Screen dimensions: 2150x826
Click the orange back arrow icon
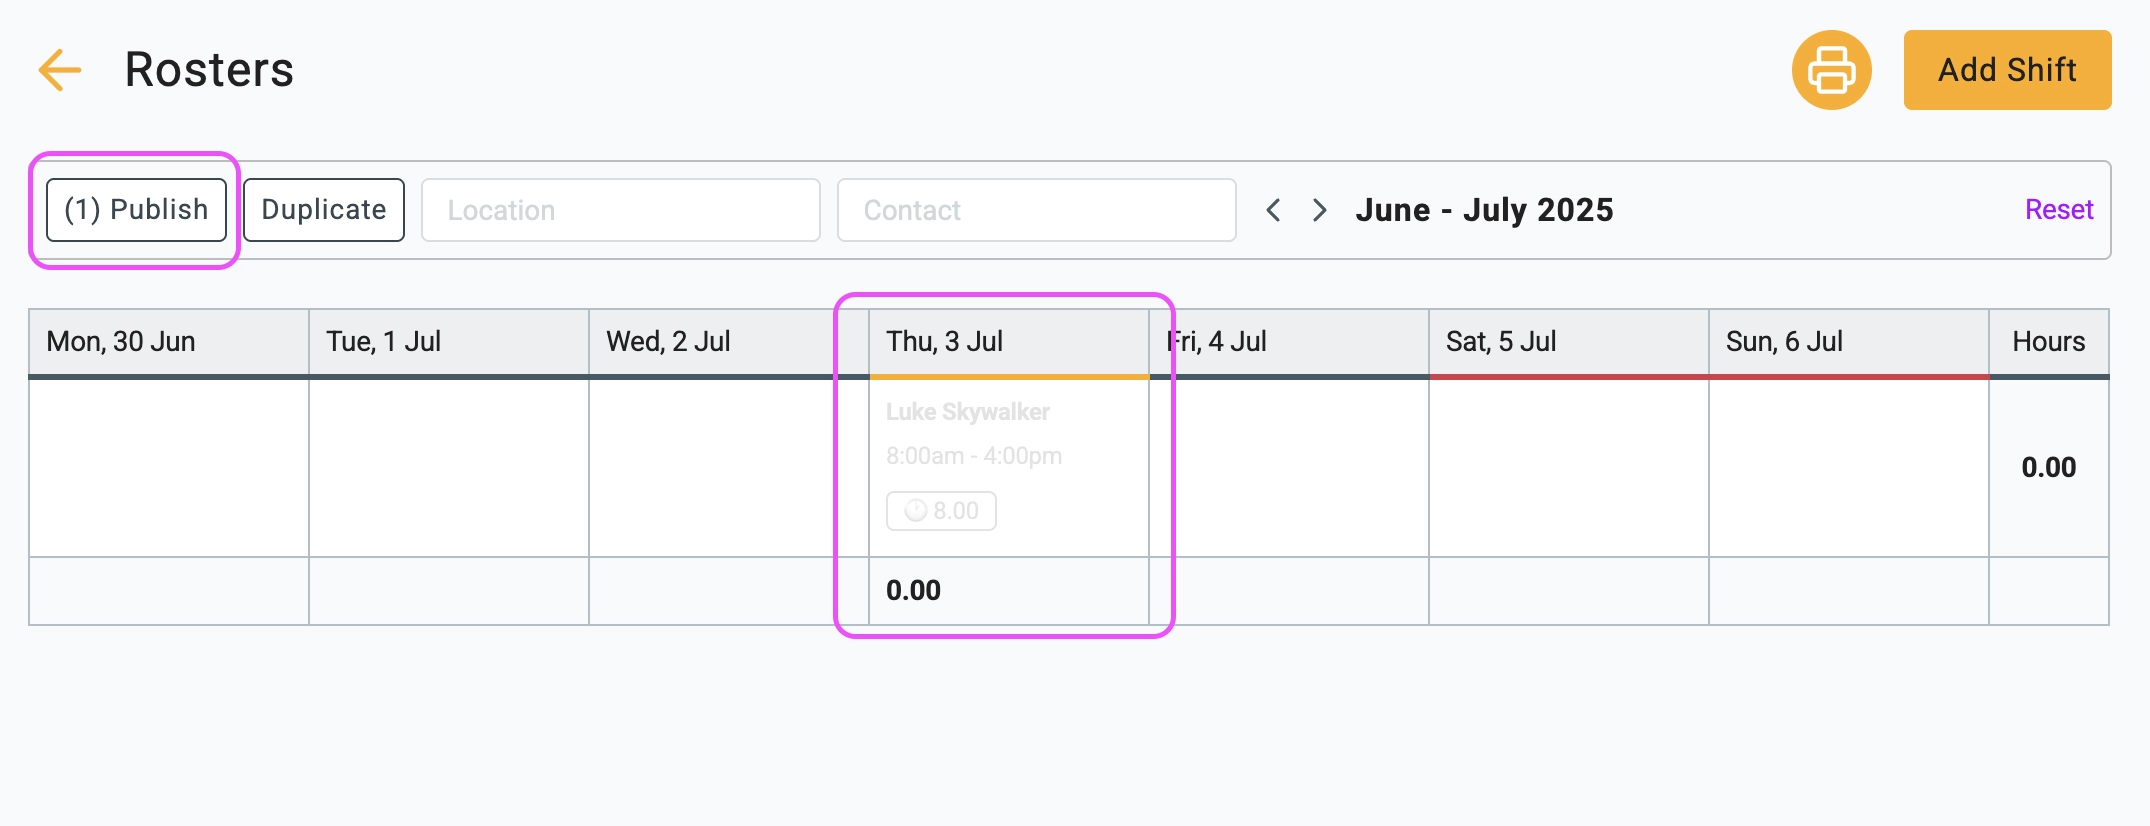point(59,70)
